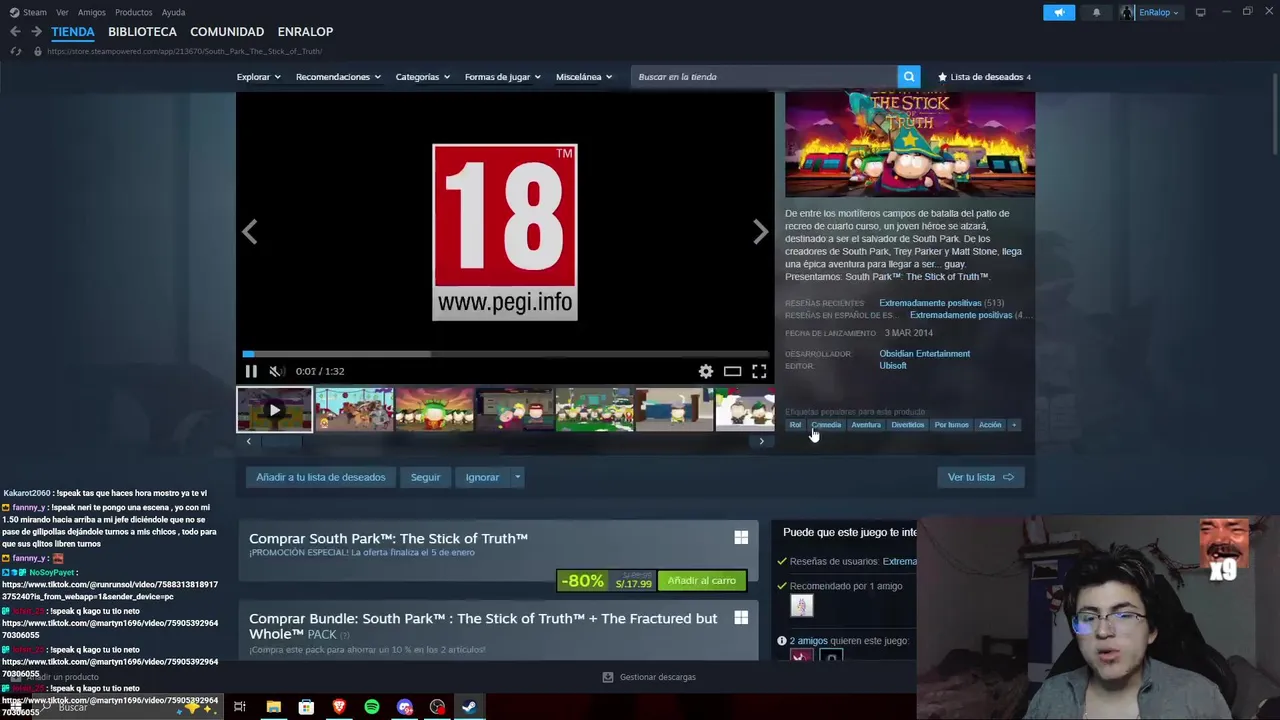Click the Big Picture mode monitor icon

[1200, 12]
